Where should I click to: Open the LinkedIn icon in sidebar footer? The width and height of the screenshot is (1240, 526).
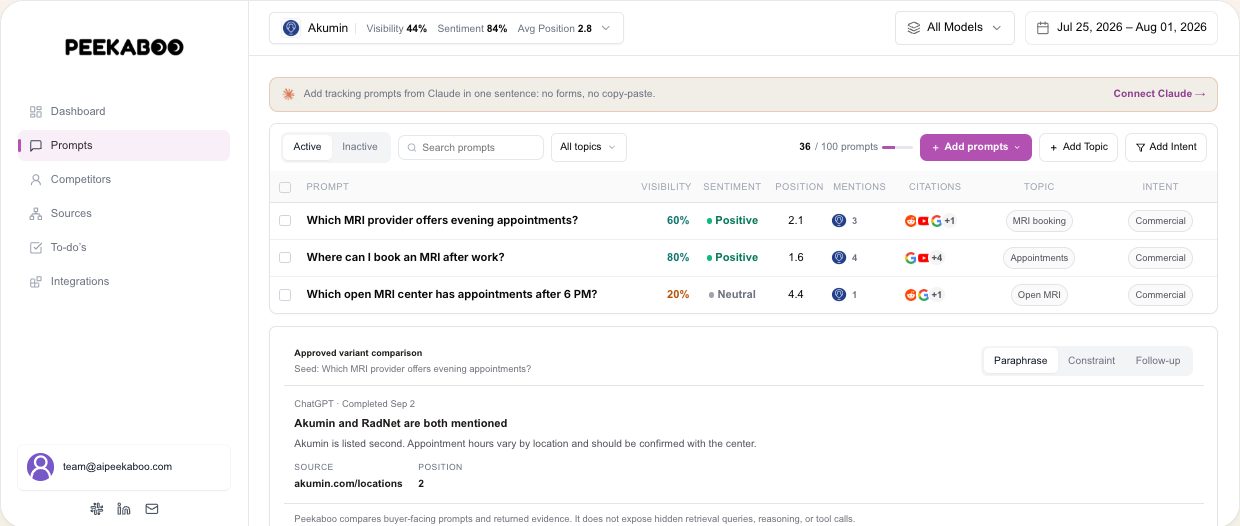[124, 509]
